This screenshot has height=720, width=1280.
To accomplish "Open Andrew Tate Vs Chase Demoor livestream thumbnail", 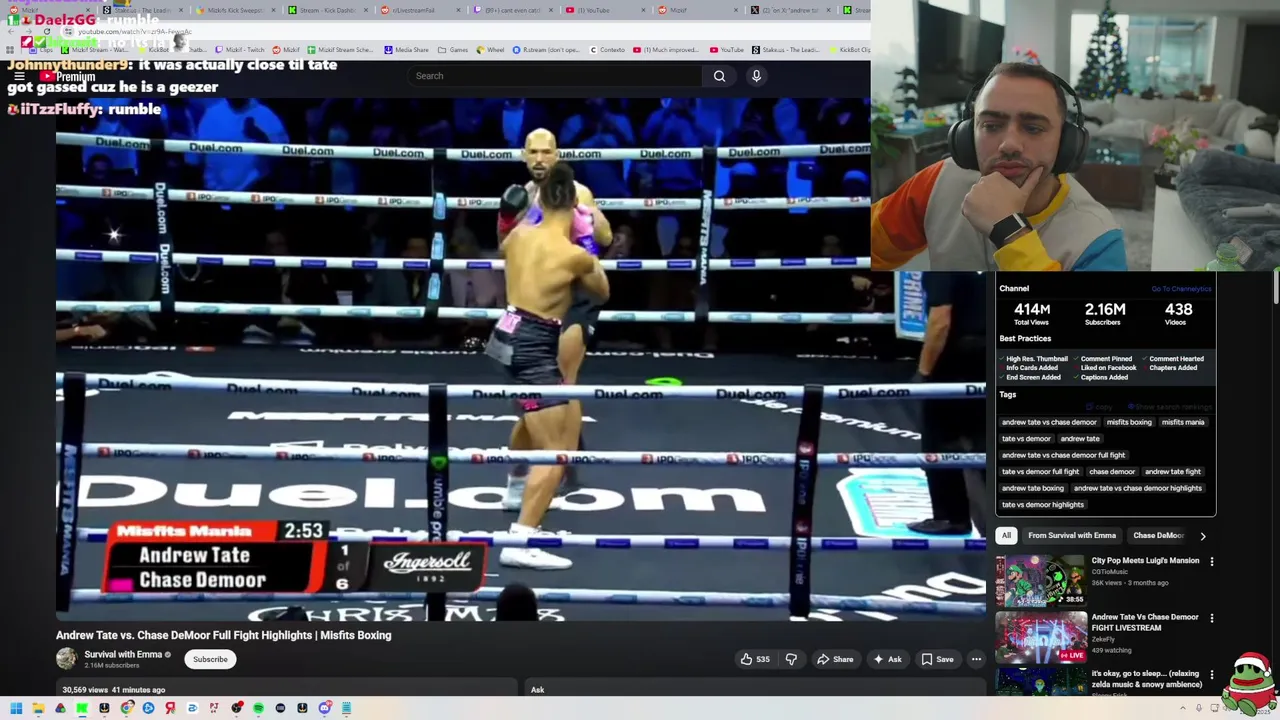I will [1041, 637].
